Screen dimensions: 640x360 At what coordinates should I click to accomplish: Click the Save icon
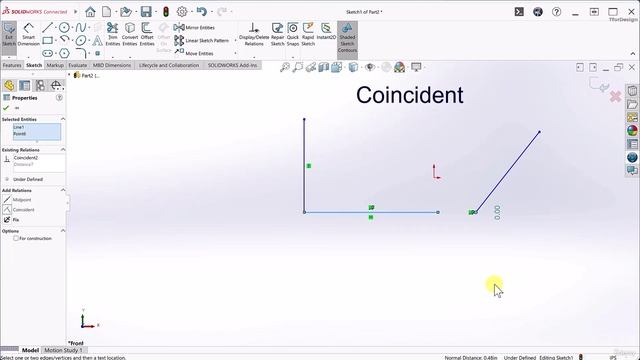pyautogui.click(x=146, y=12)
